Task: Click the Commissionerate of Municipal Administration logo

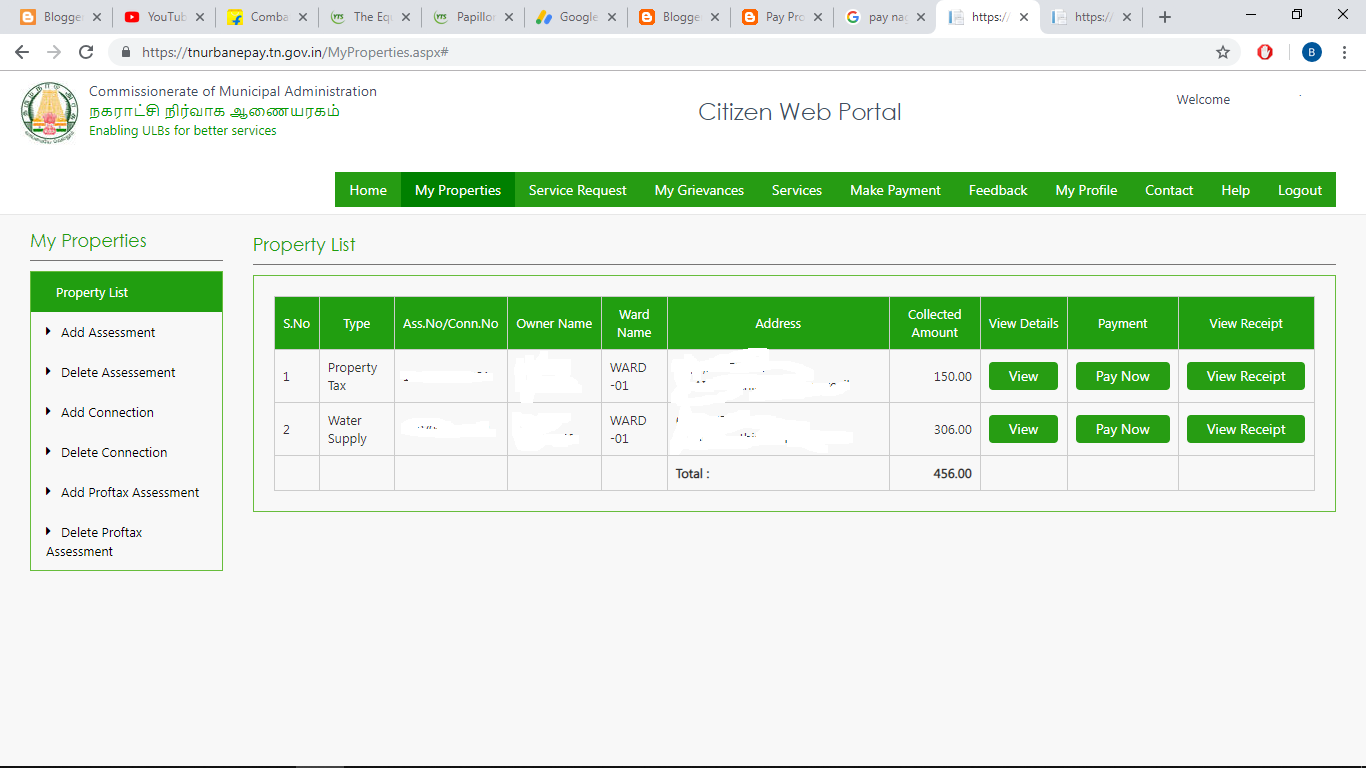Action: [x=47, y=111]
